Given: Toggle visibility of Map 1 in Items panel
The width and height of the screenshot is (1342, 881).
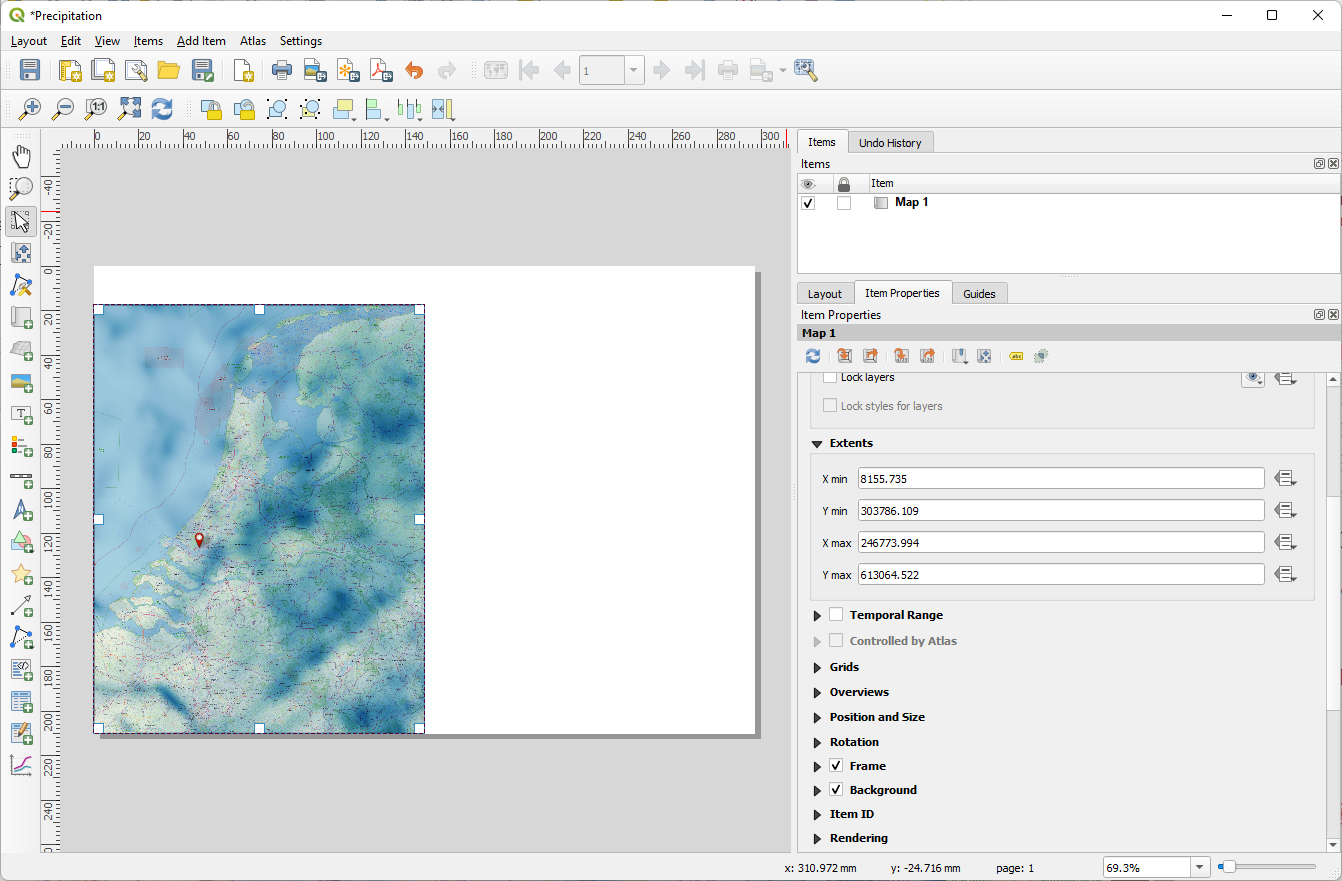Looking at the screenshot, I should point(807,203).
